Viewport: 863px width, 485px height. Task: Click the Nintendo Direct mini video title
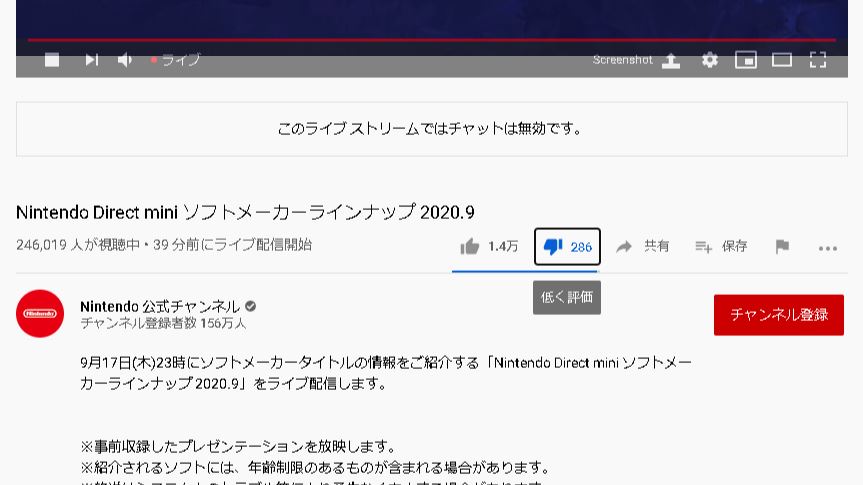[x=245, y=212]
